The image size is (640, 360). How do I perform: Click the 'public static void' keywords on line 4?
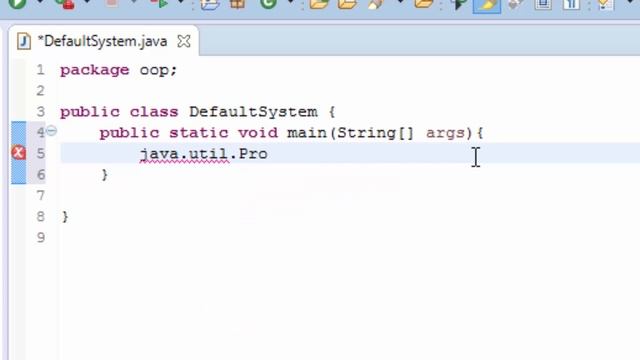(189, 133)
